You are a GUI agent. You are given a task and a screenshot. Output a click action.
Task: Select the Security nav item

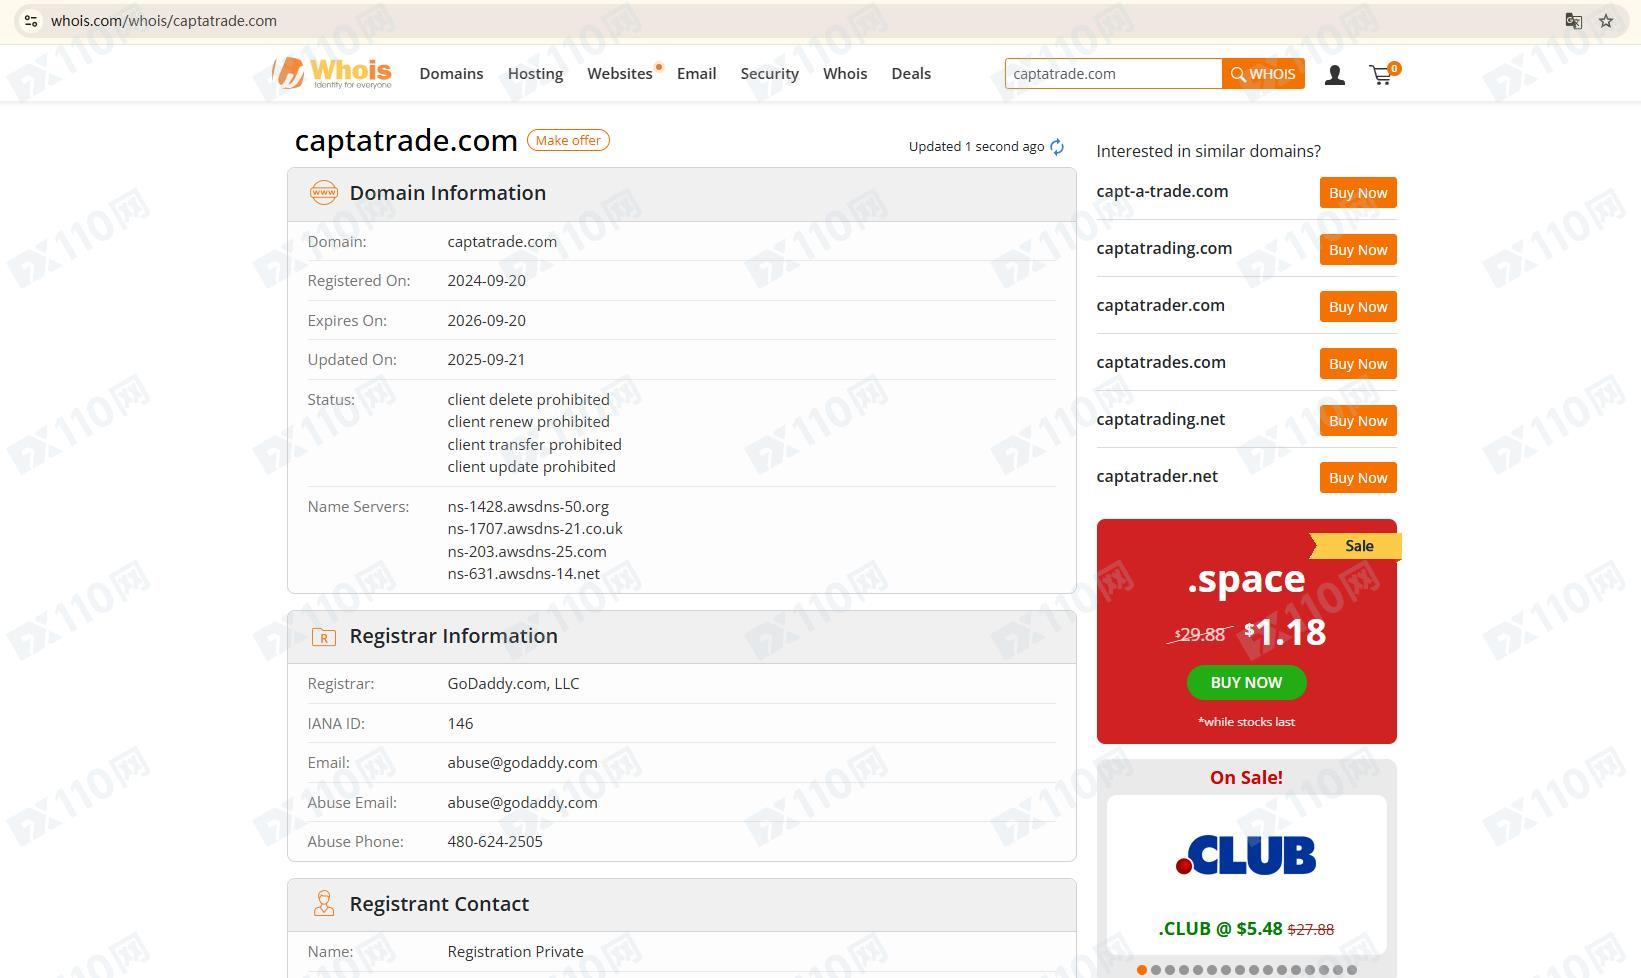769,74
